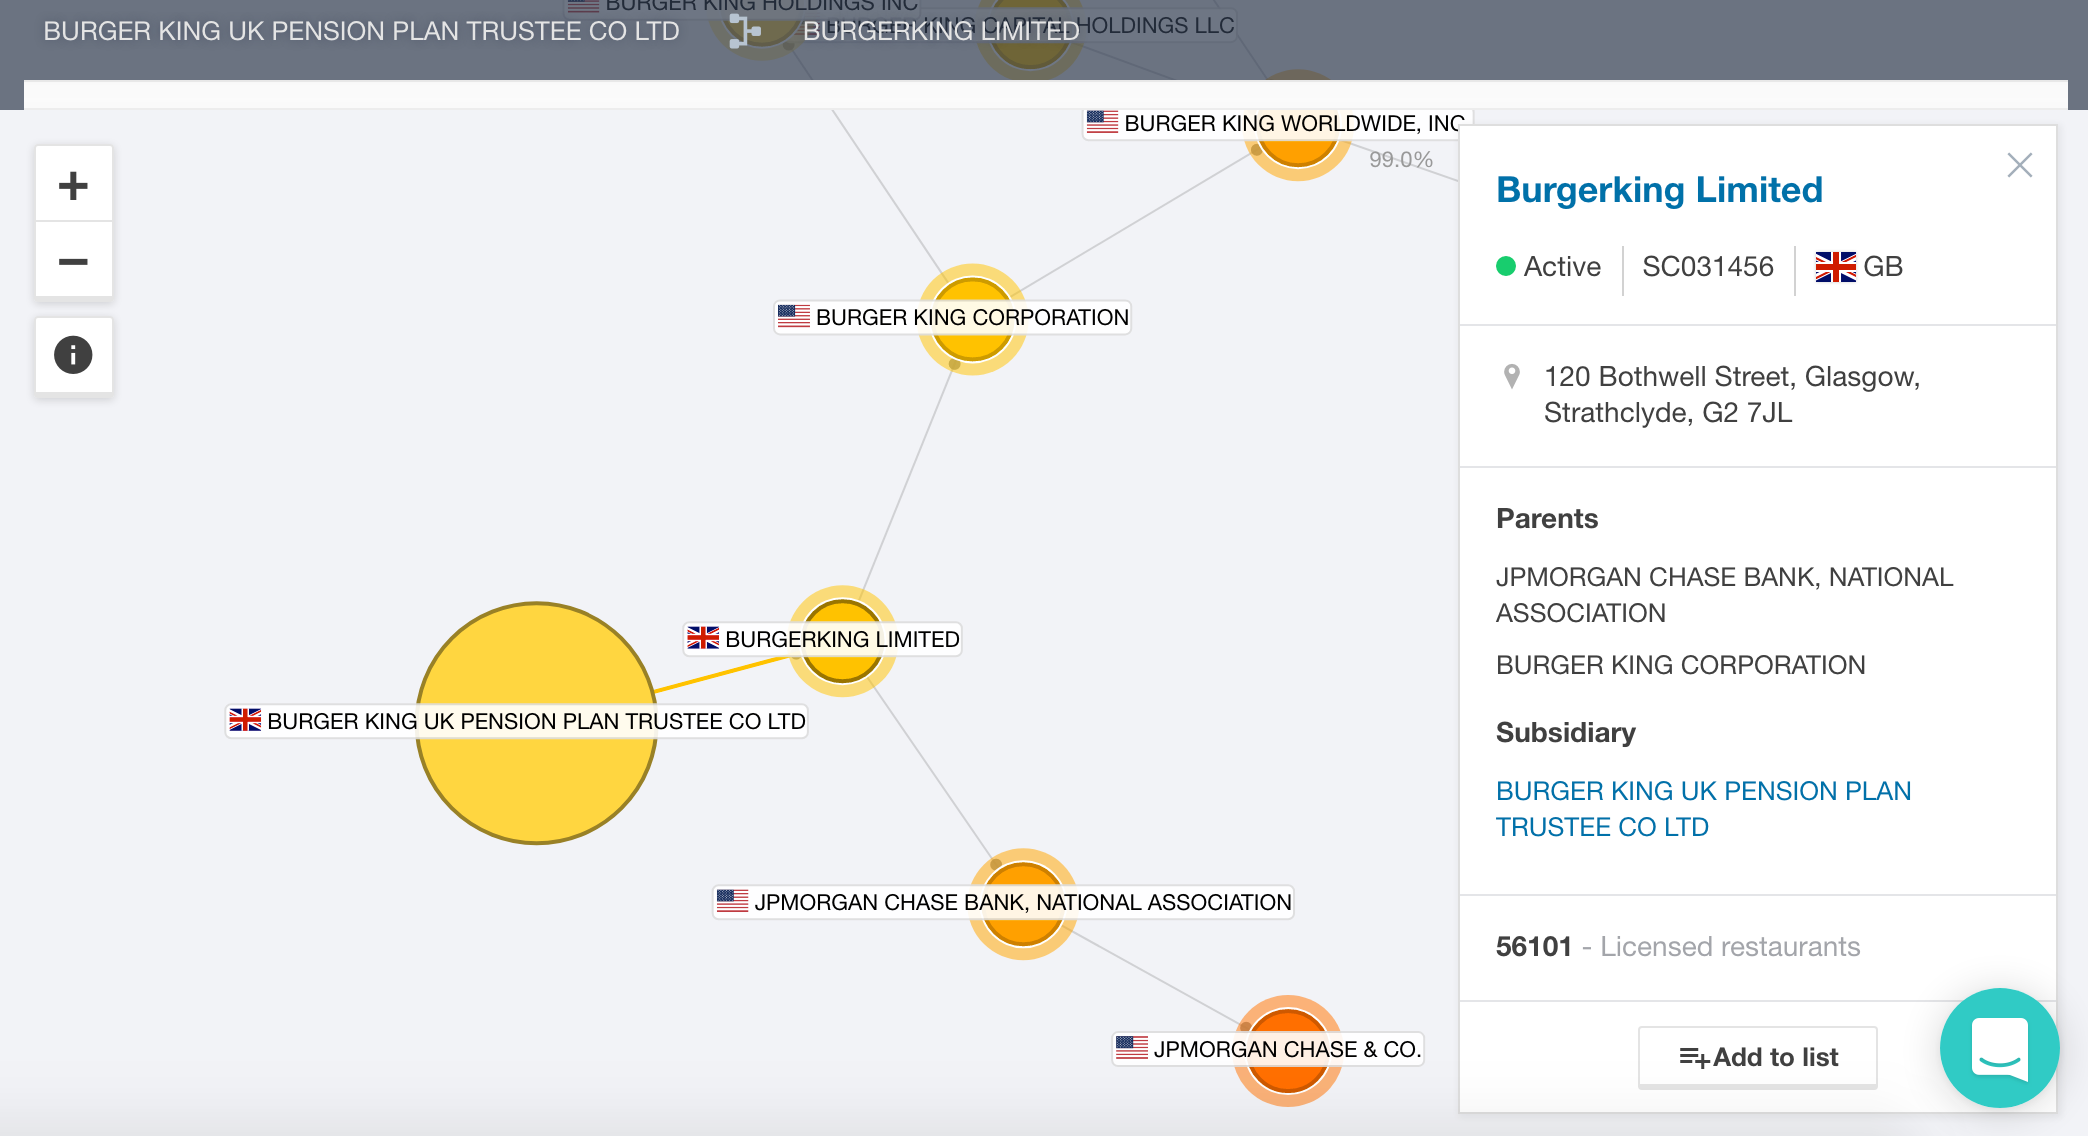
Task: Click the map pin address icon
Action: coord(1512,376)
